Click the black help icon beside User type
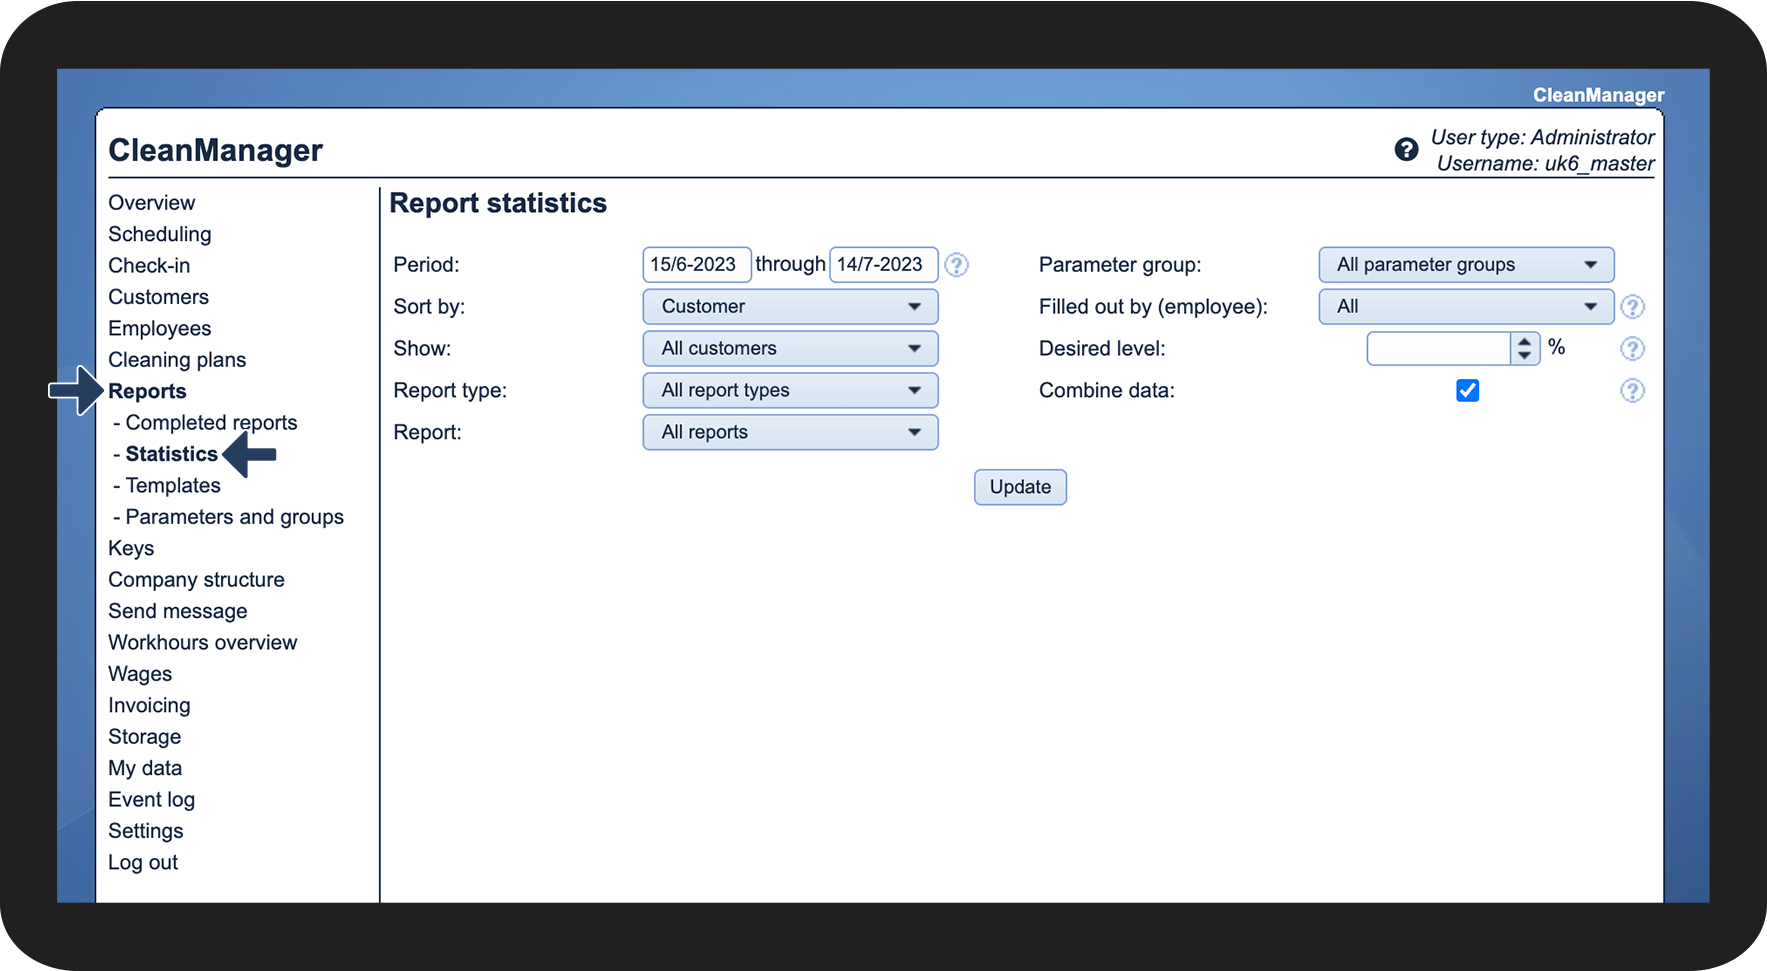 point(1406,150)
